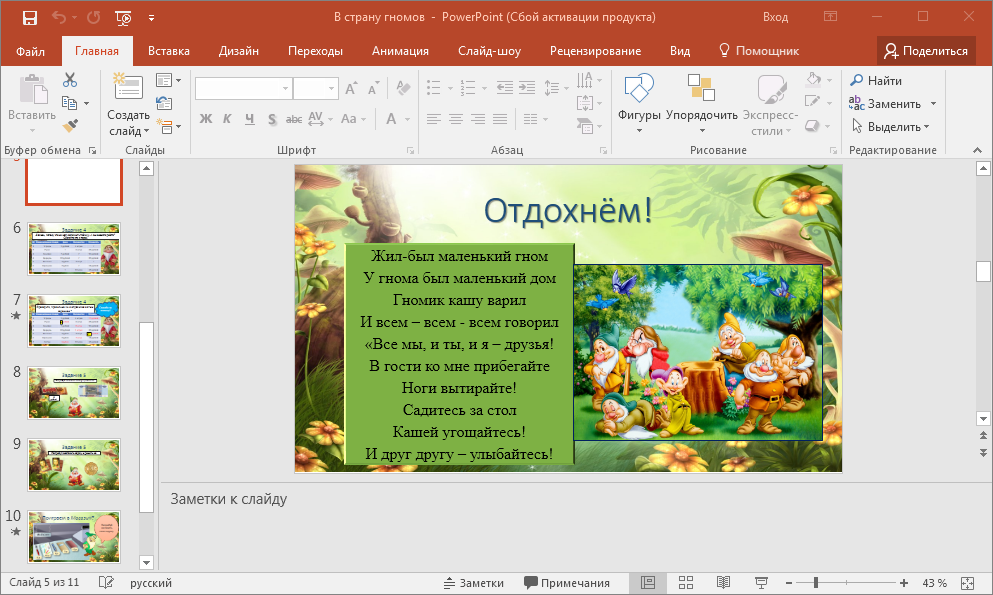Viewport: 993px width, 595px height.
Task: Toggle Italic (К) formatting
Action: (227, 118)
